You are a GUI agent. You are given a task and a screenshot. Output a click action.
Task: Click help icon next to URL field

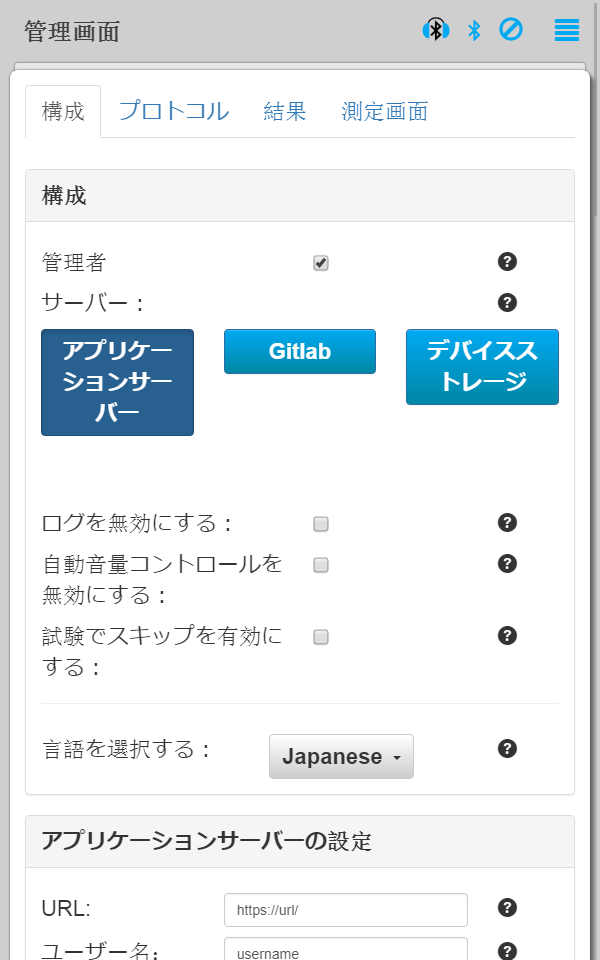(507, 908)
